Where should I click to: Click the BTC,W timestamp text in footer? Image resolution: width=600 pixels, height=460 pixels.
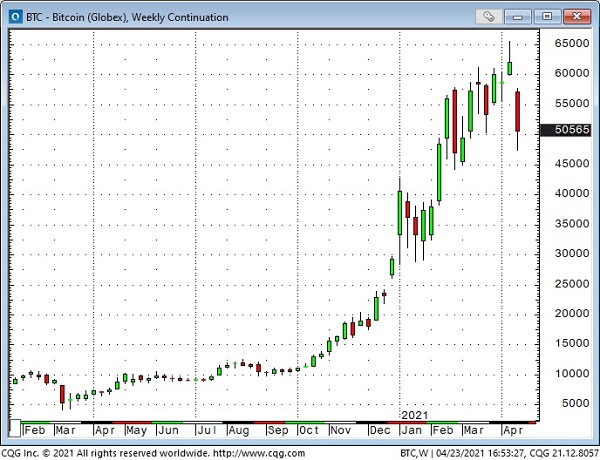pos(499,453)
